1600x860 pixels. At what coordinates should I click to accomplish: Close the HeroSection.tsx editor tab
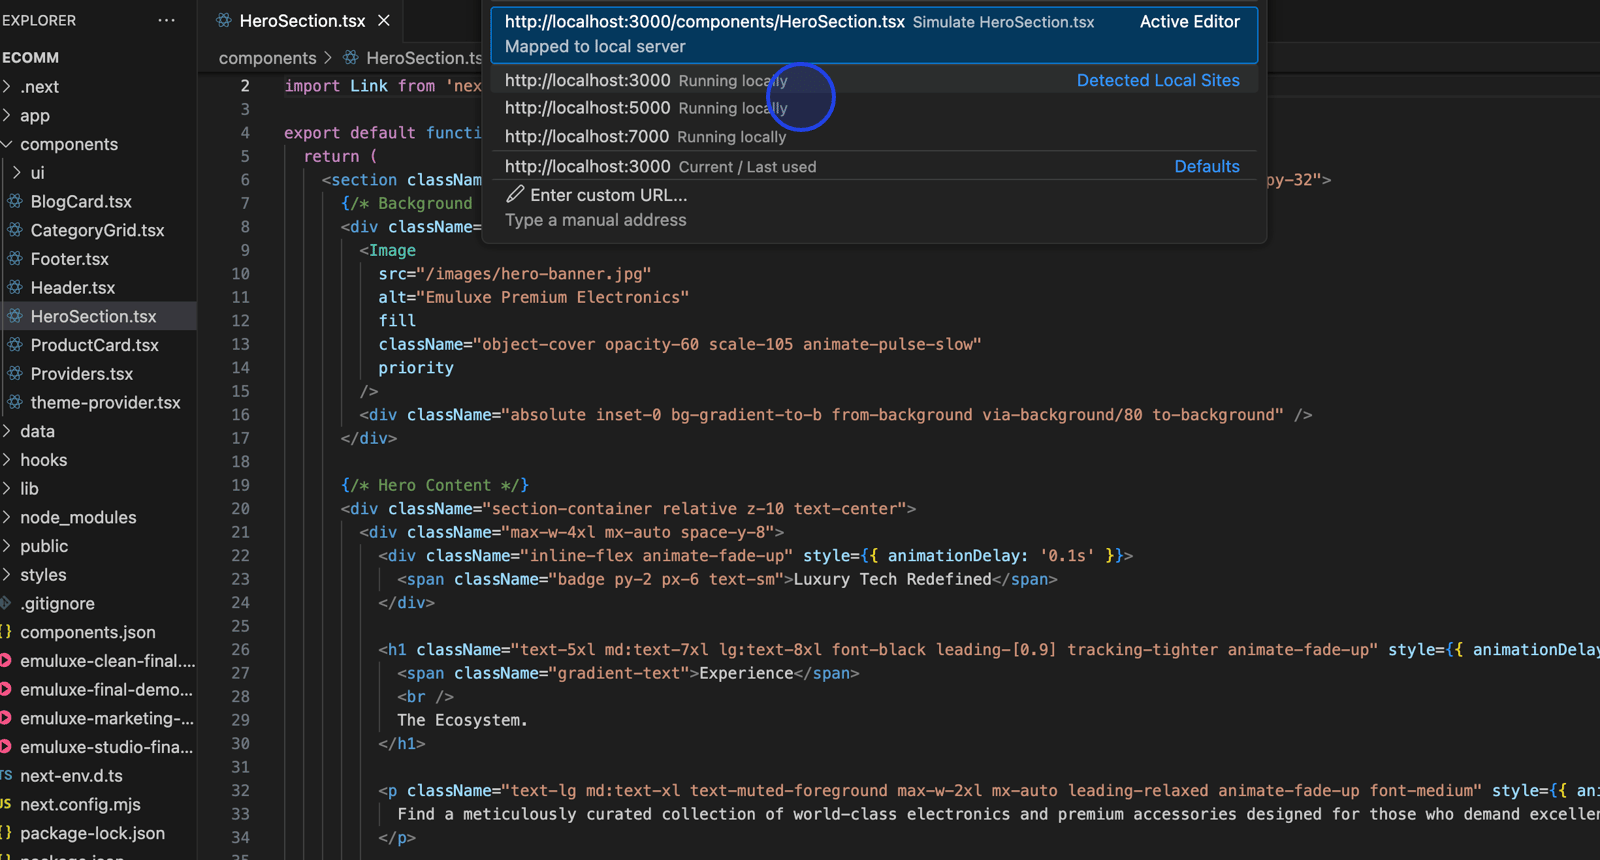tap(384, 20)
